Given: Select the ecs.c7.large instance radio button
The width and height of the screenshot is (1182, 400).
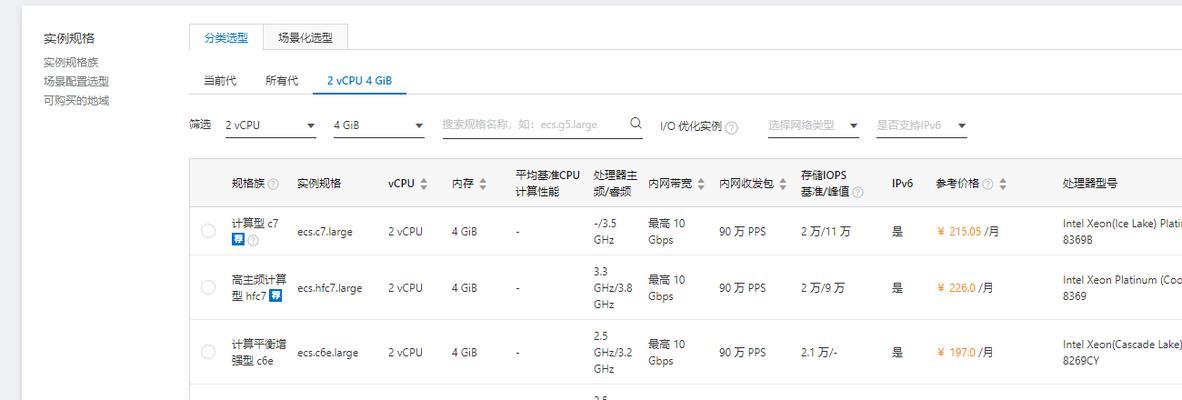Looking at the screenshot, I should pos(208,231).
